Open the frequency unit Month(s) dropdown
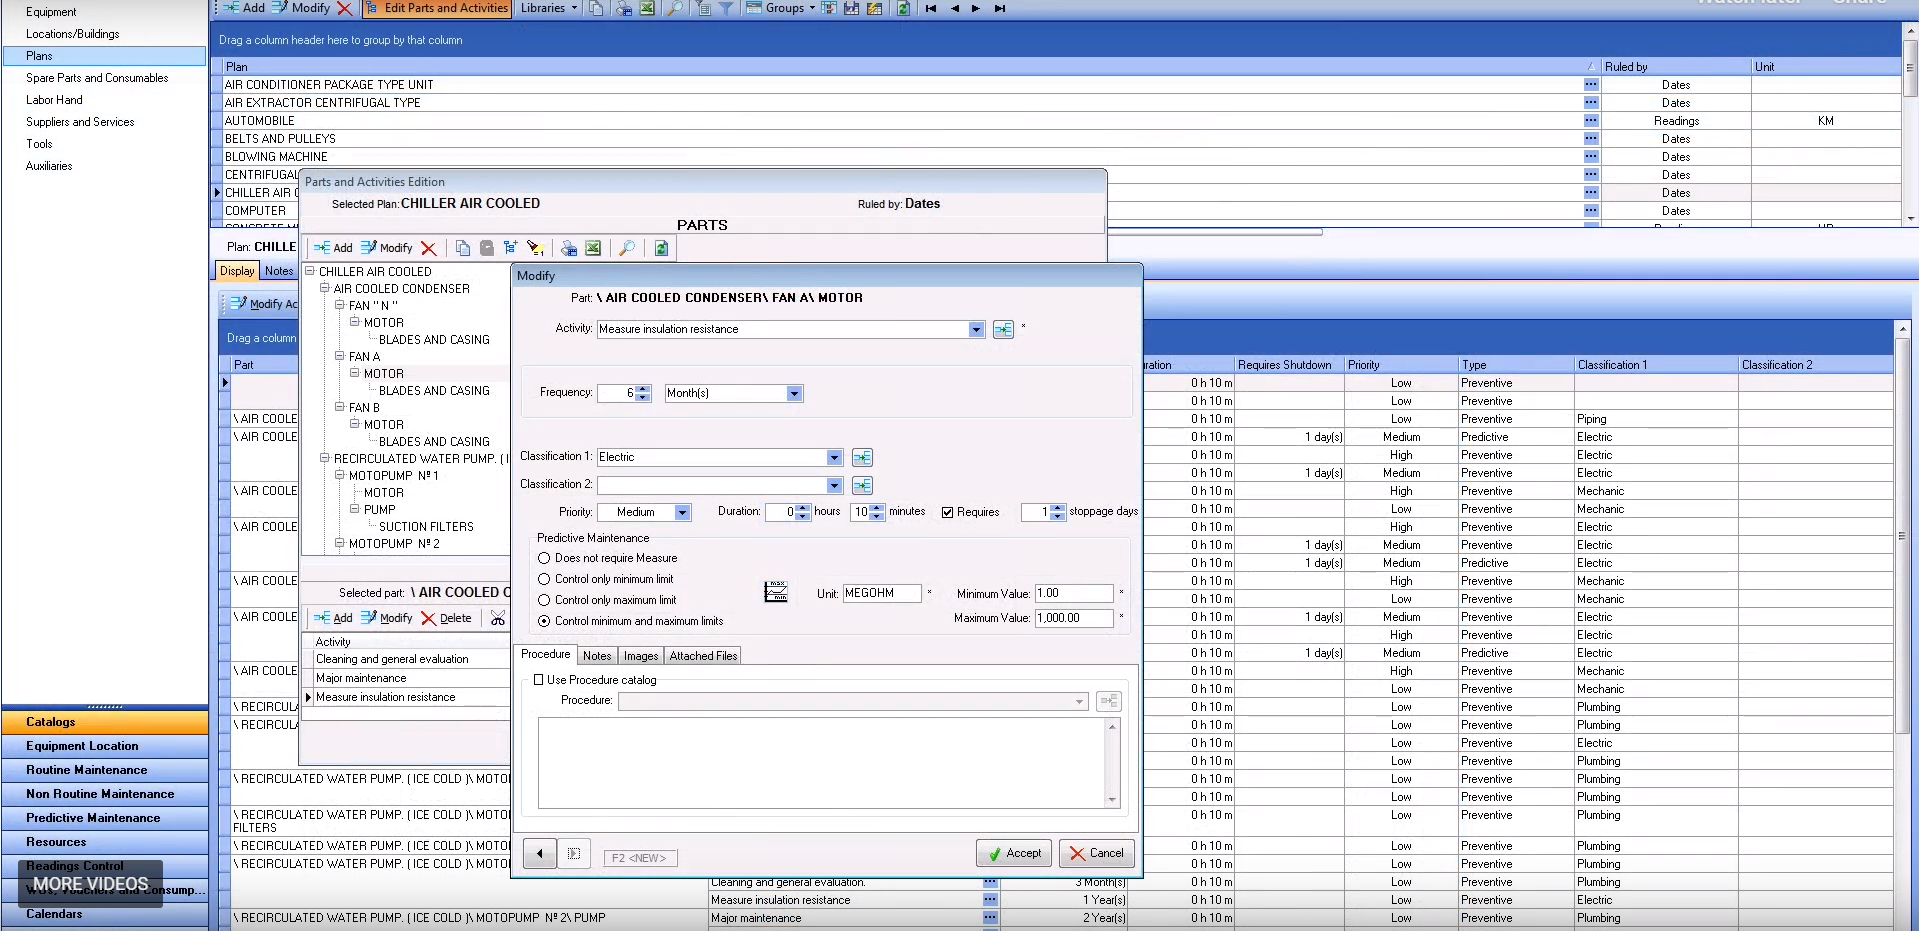This screenshot has width=1919, height=931. pyautogui.click(x=794, y=393)
